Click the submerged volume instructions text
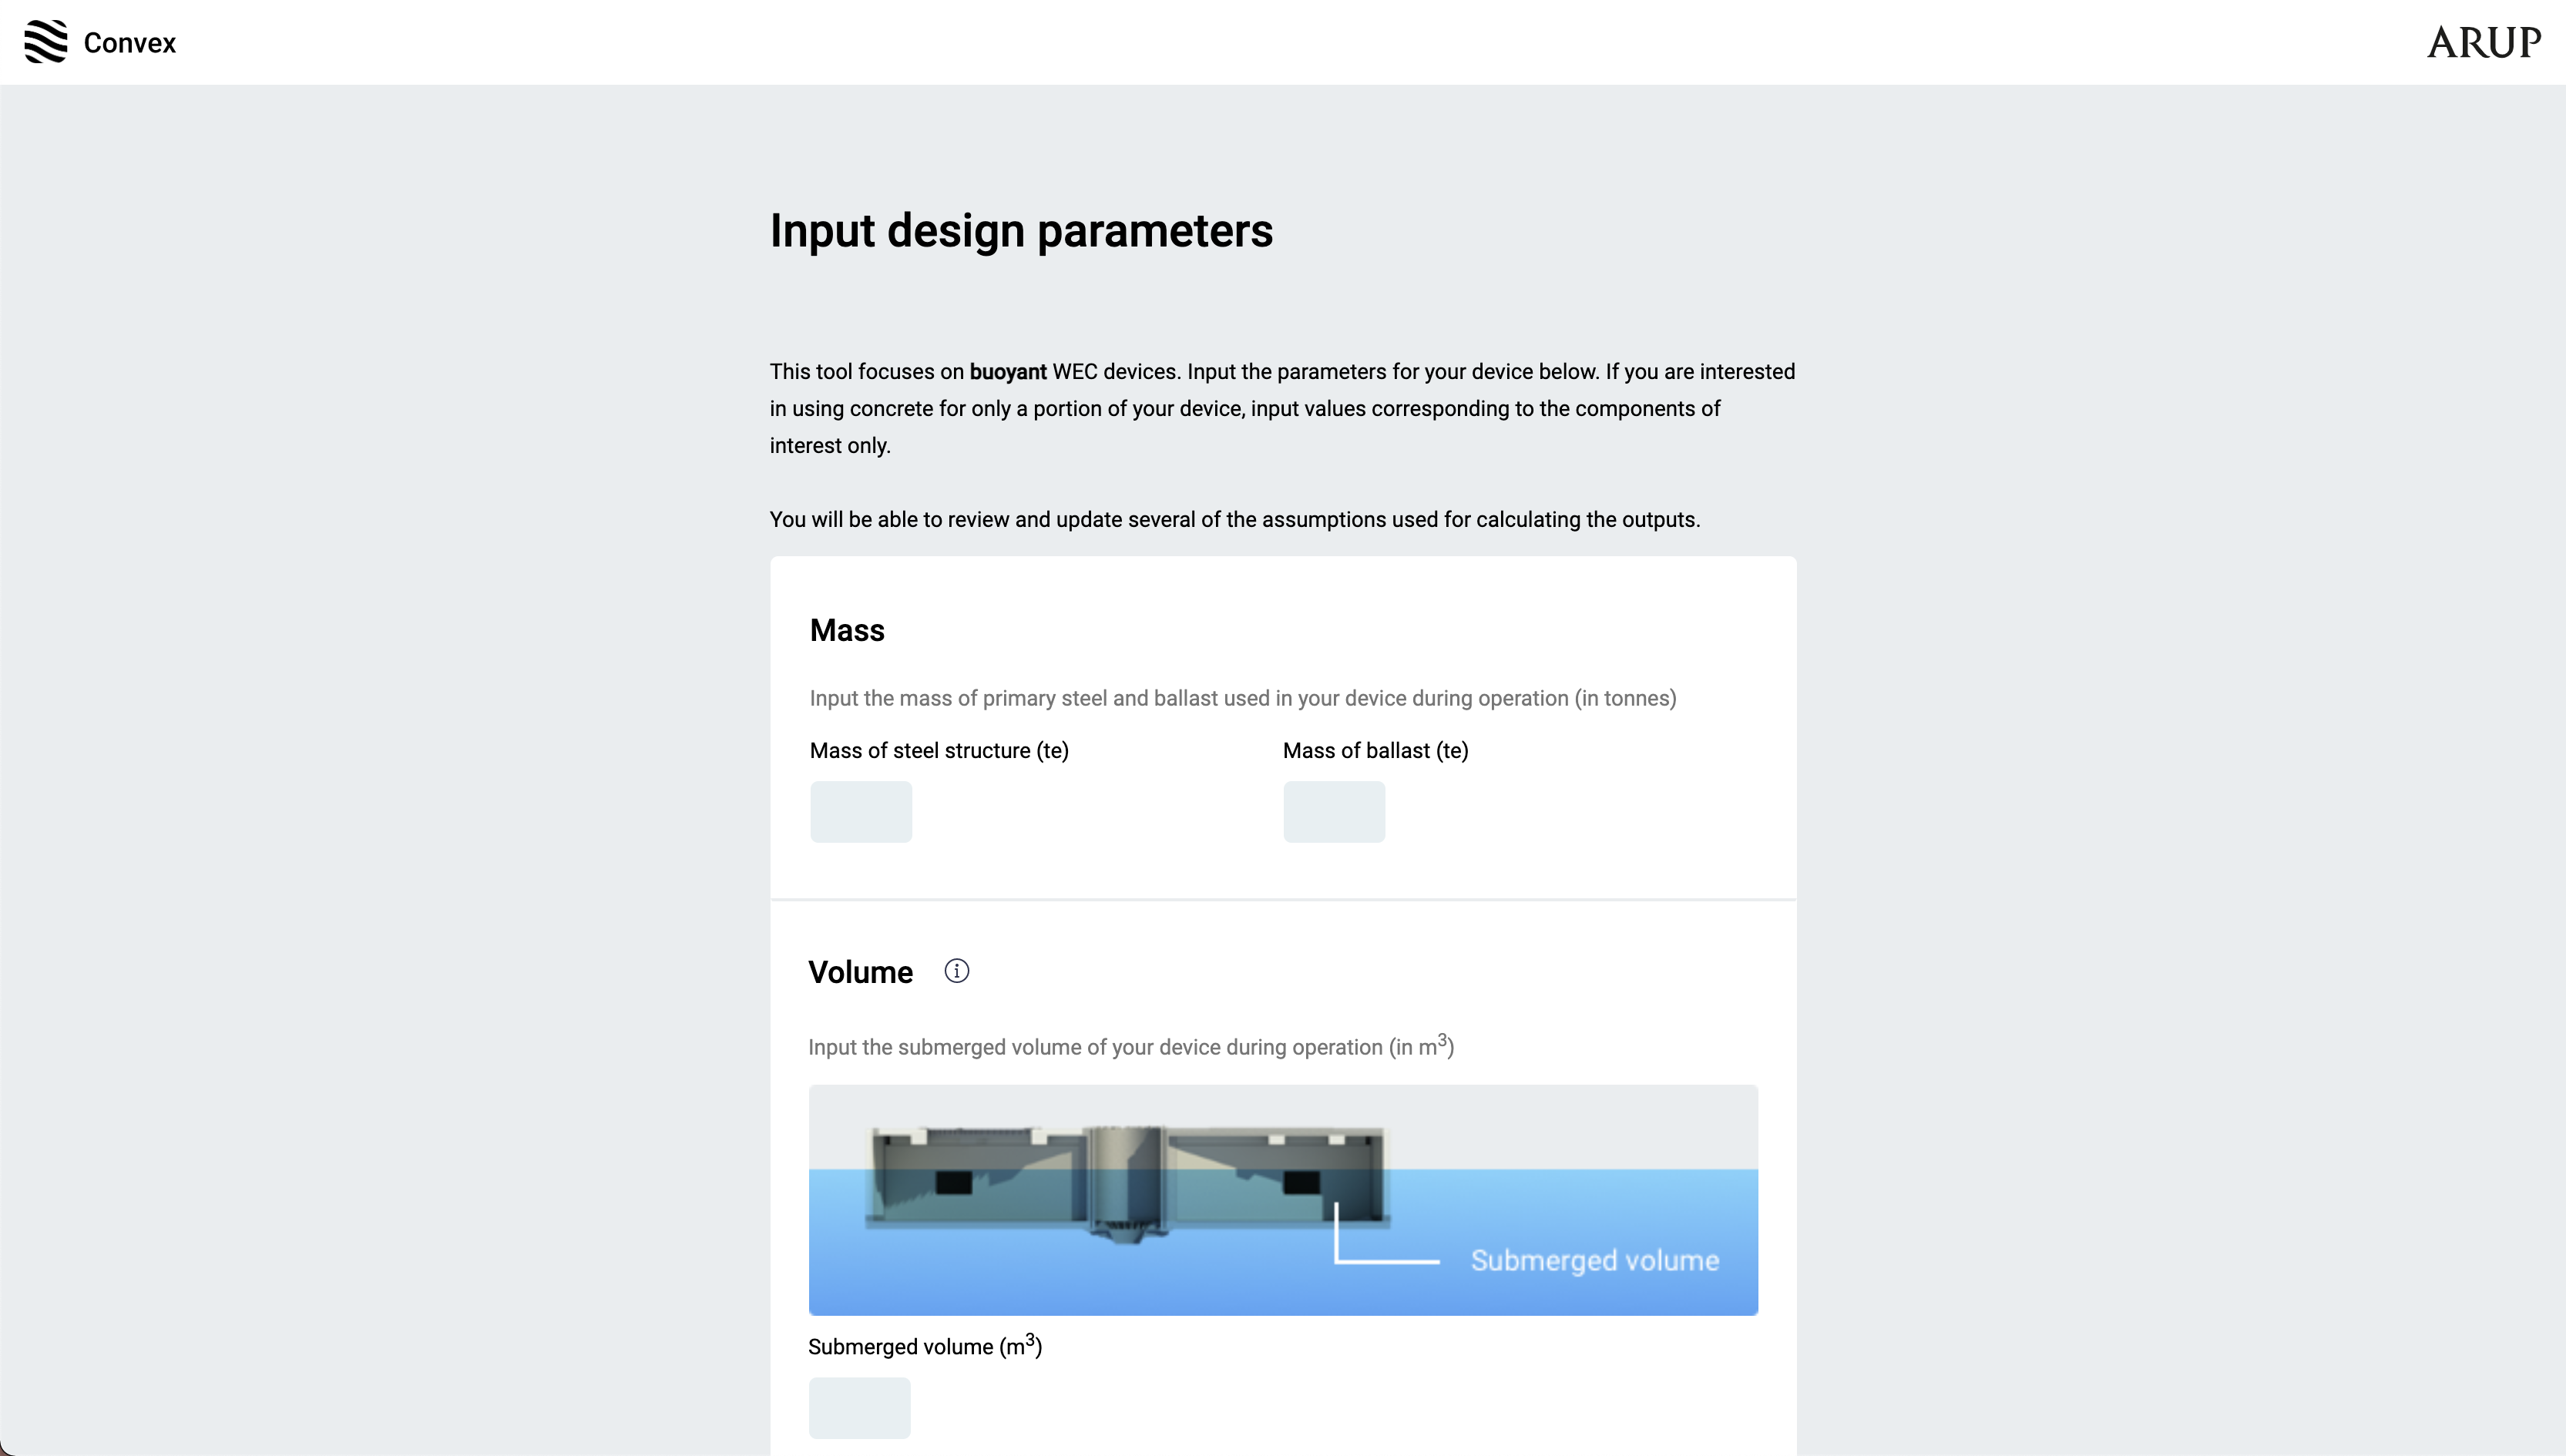The height and width of the screenshot is (1456, 2566). point(1130,1047)
